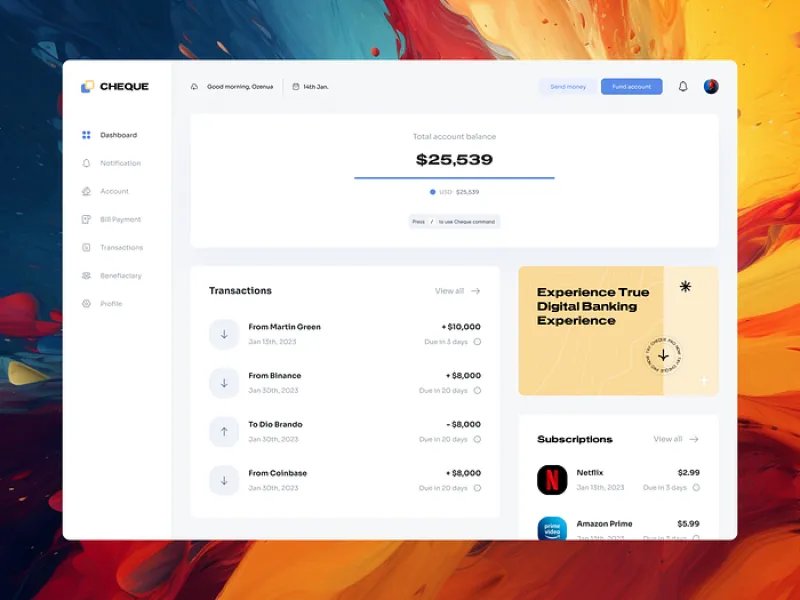800x600 pixels.
Task: Click the blue balance progress bar
Action: tap(454, 178)
